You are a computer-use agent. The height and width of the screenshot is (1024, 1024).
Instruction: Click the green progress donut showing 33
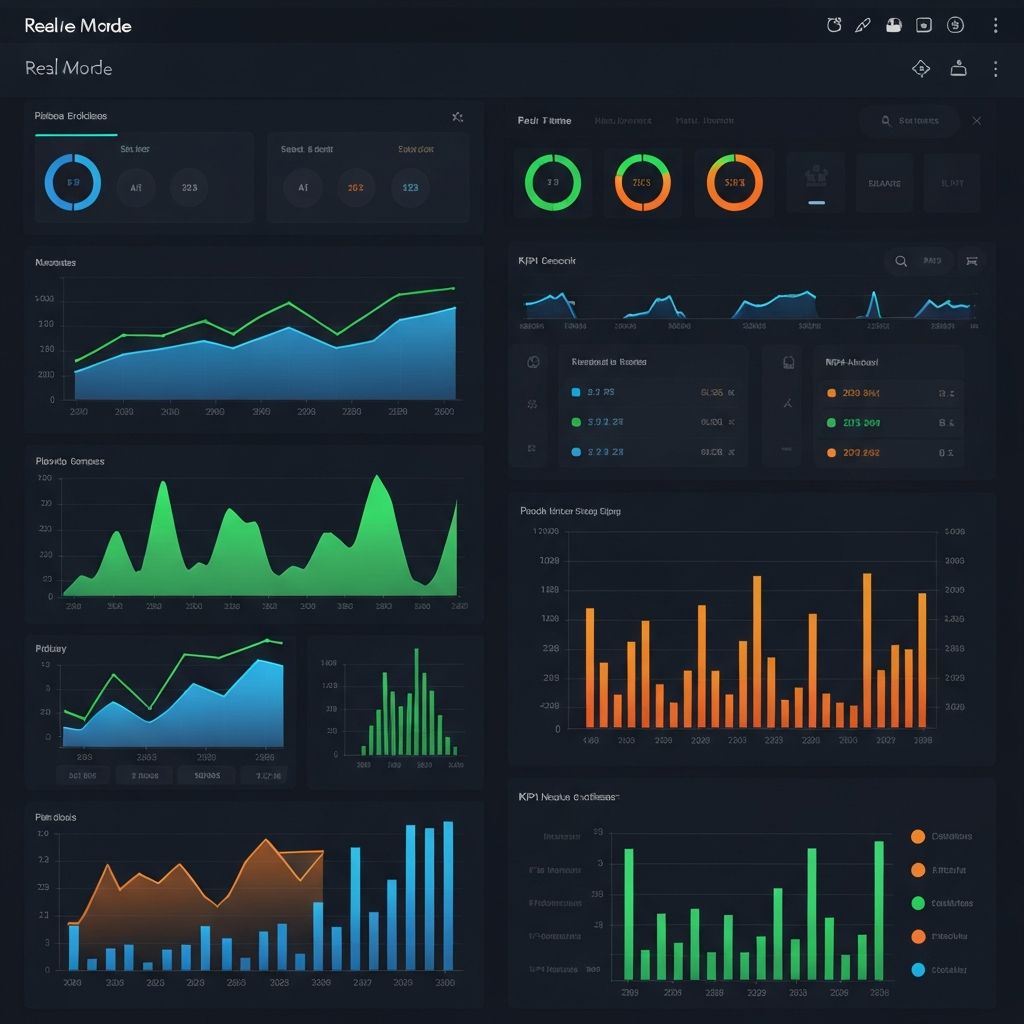[554, 183]
